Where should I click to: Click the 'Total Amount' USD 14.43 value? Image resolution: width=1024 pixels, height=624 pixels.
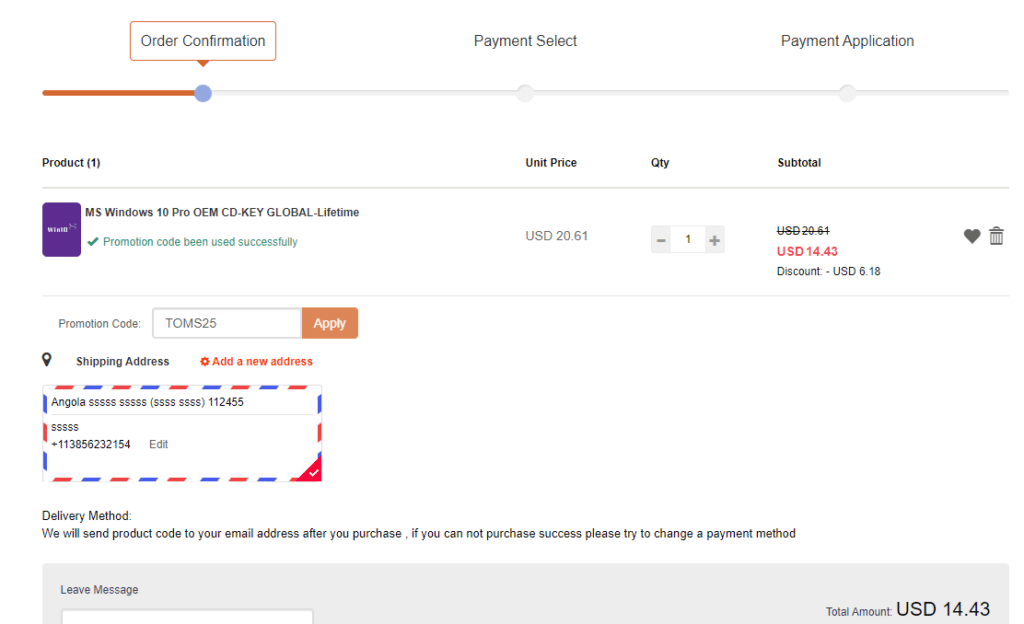tap(943, 609)
